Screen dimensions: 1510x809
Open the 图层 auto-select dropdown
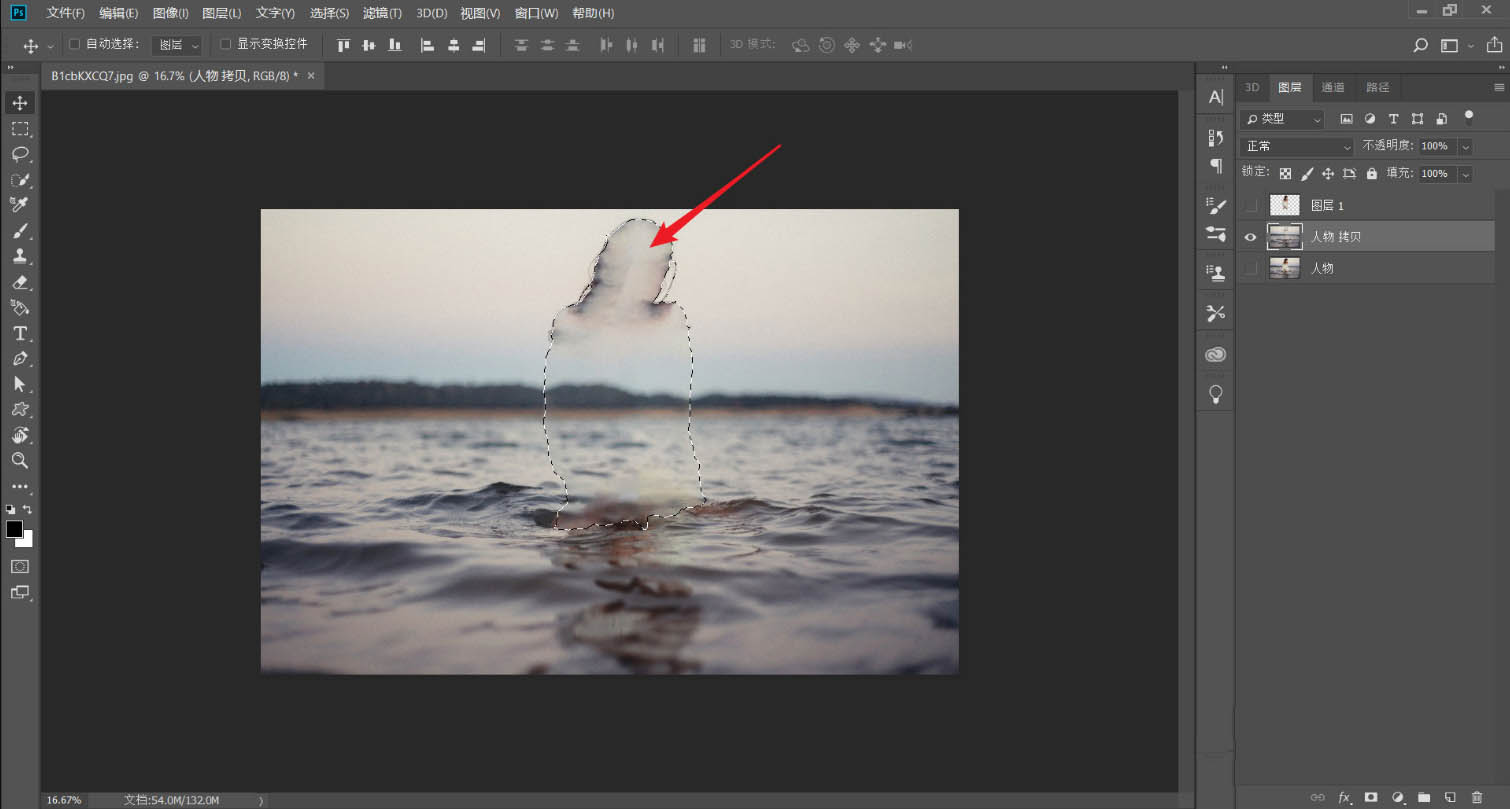[x=177, y=45]
